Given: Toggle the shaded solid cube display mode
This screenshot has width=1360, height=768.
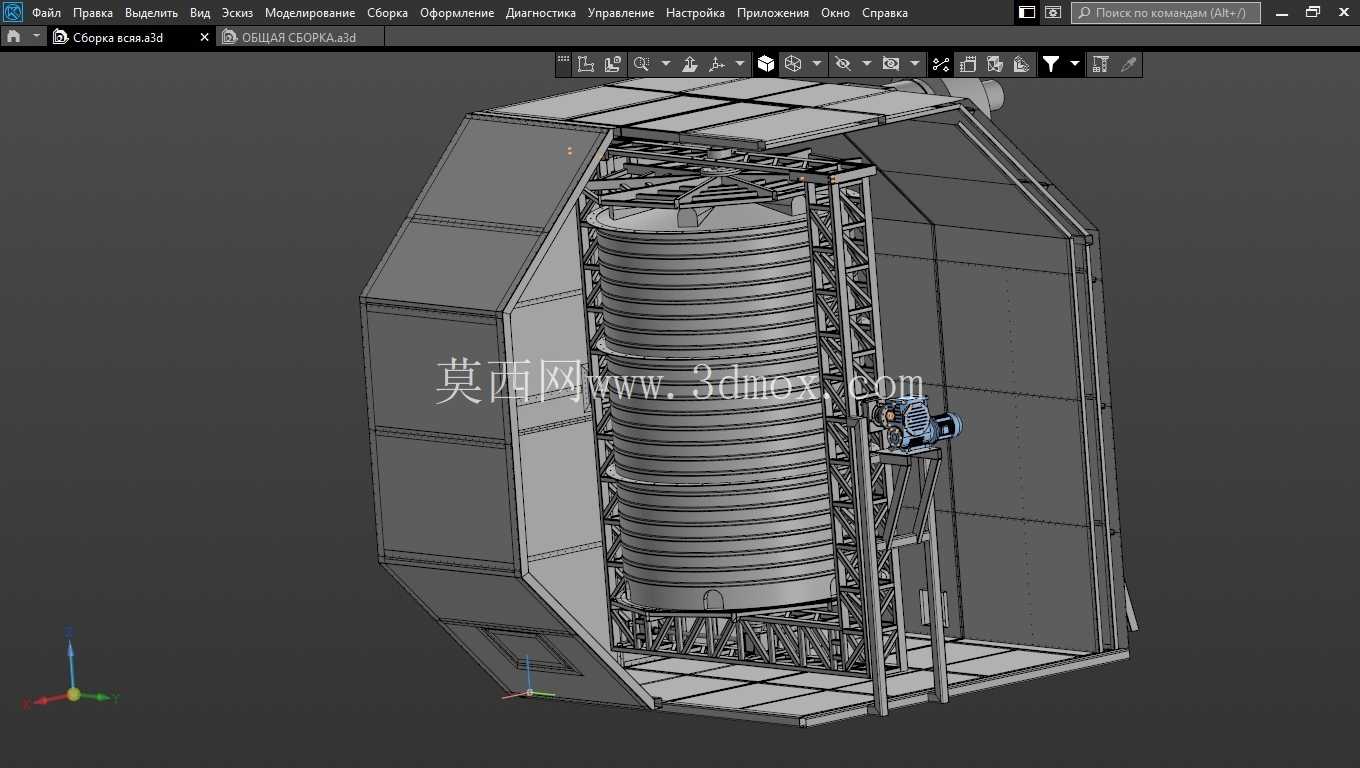Looking at the screenshot, I should [766, 64].
